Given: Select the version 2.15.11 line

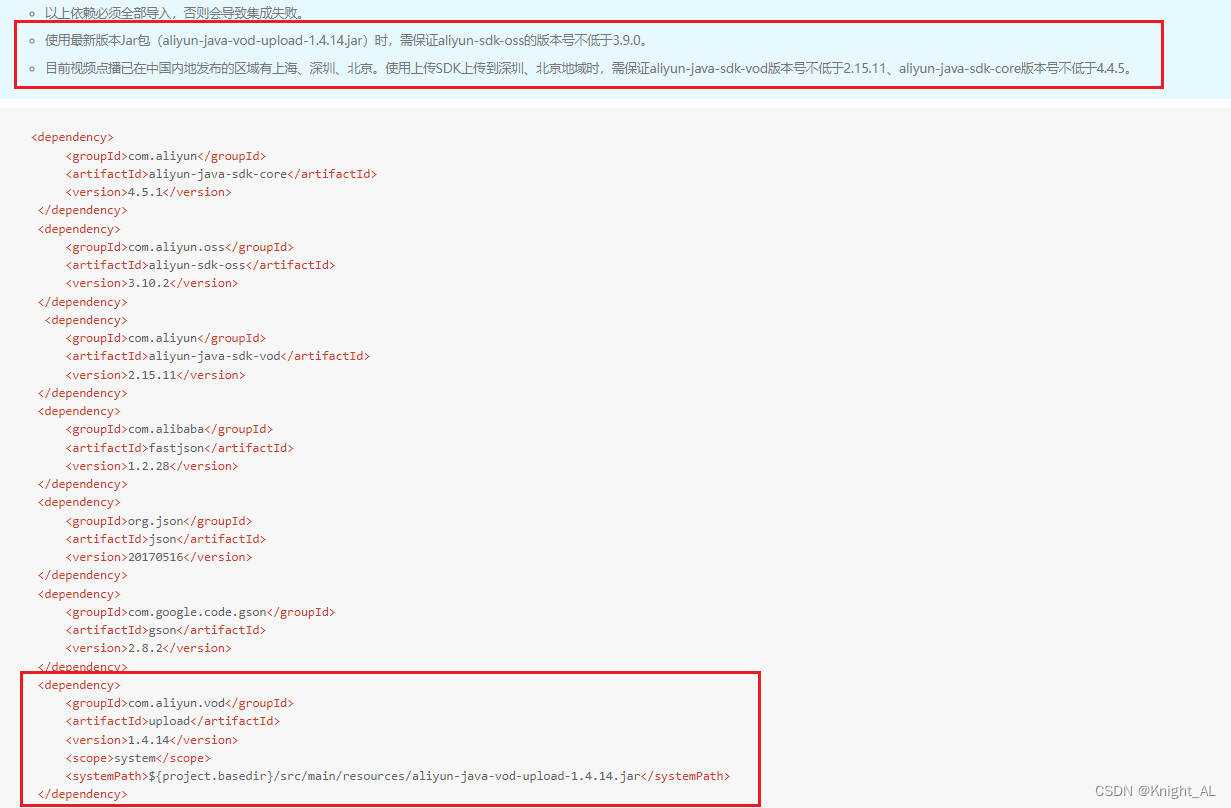Looking at the screenshot, I should 155,375.
